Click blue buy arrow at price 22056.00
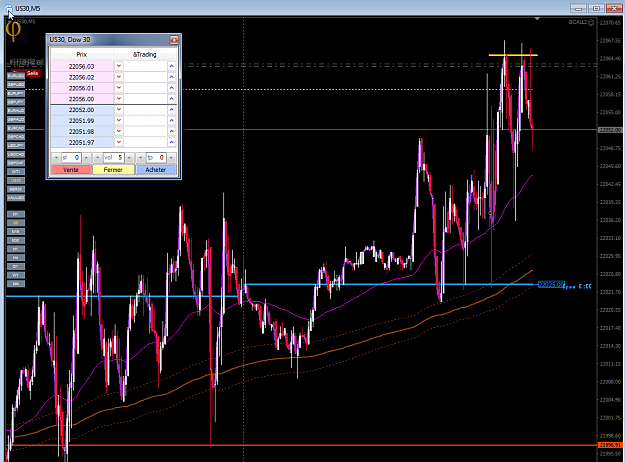This screenshot has width=625, height=462. [171, 98]
